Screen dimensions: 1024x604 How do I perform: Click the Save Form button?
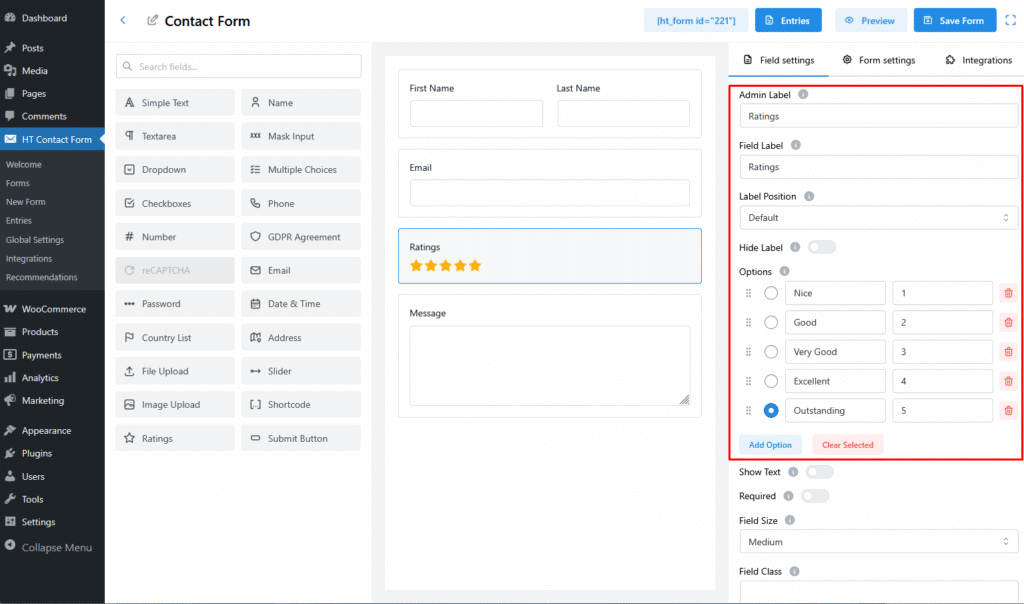954,20
